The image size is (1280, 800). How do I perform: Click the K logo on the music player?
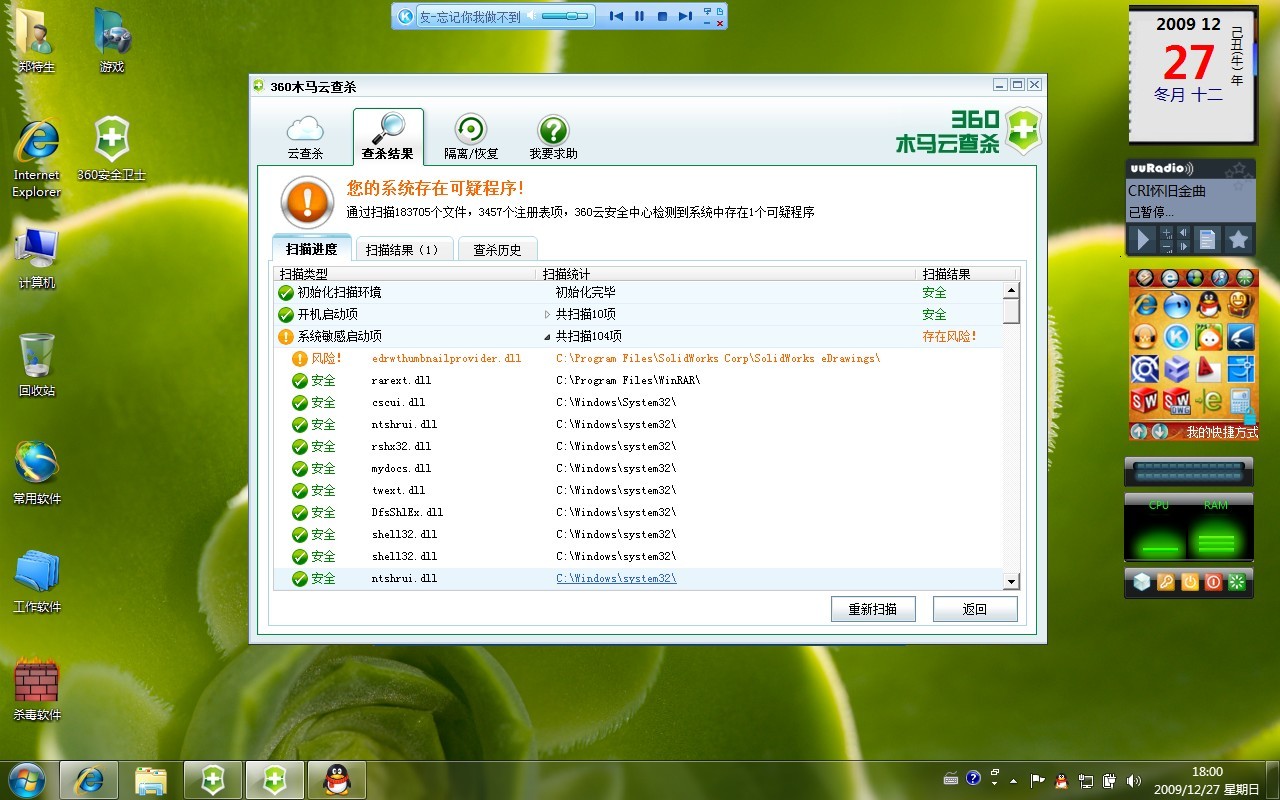[405, 16]
